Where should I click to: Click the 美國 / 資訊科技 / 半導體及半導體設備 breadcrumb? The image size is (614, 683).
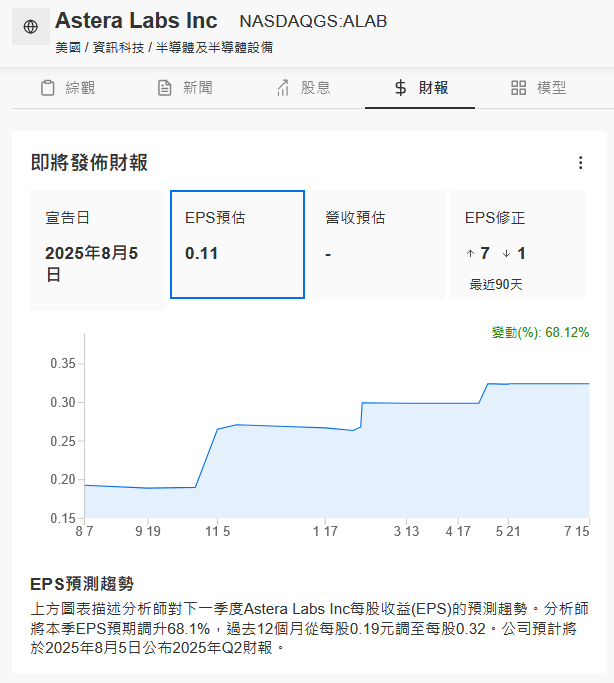[x=164, y=47]
